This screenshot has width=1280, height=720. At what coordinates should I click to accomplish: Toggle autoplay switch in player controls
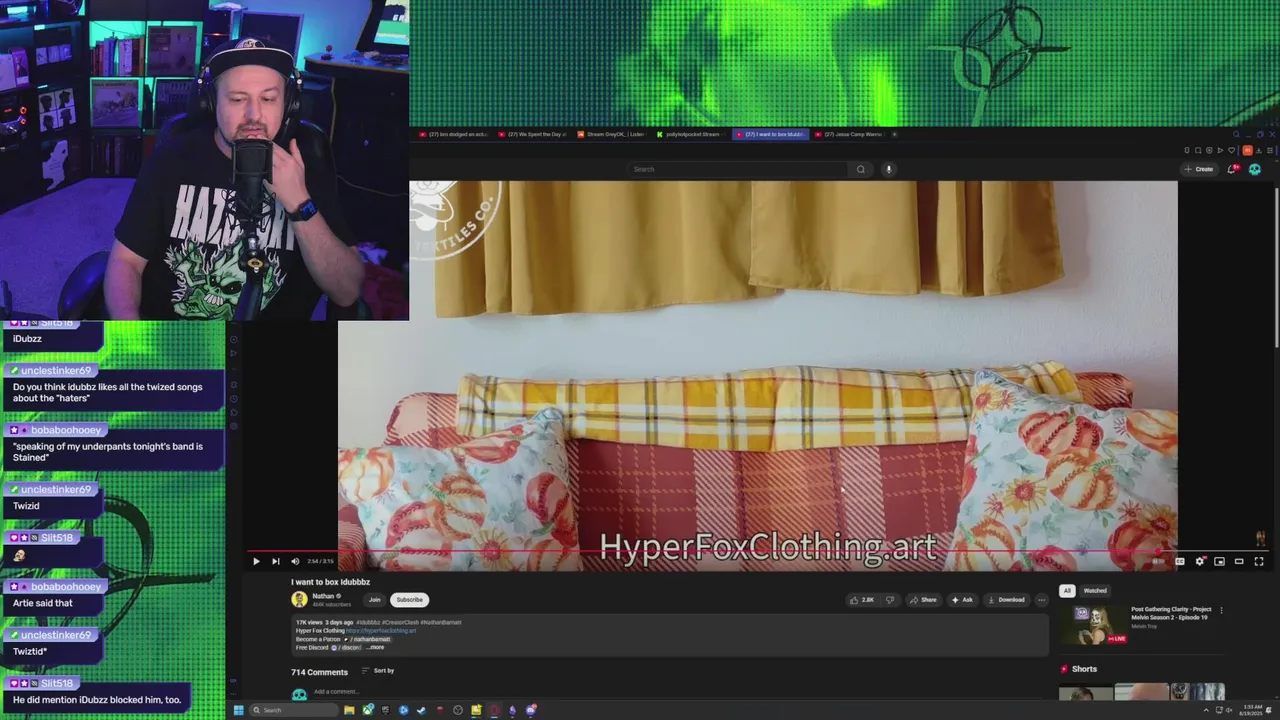click(x=1158, y=561)
